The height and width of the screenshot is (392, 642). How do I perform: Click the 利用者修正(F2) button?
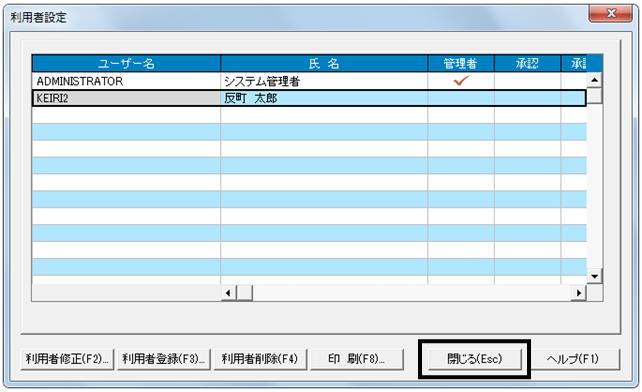pyautogui.click(x=67, y=359)
